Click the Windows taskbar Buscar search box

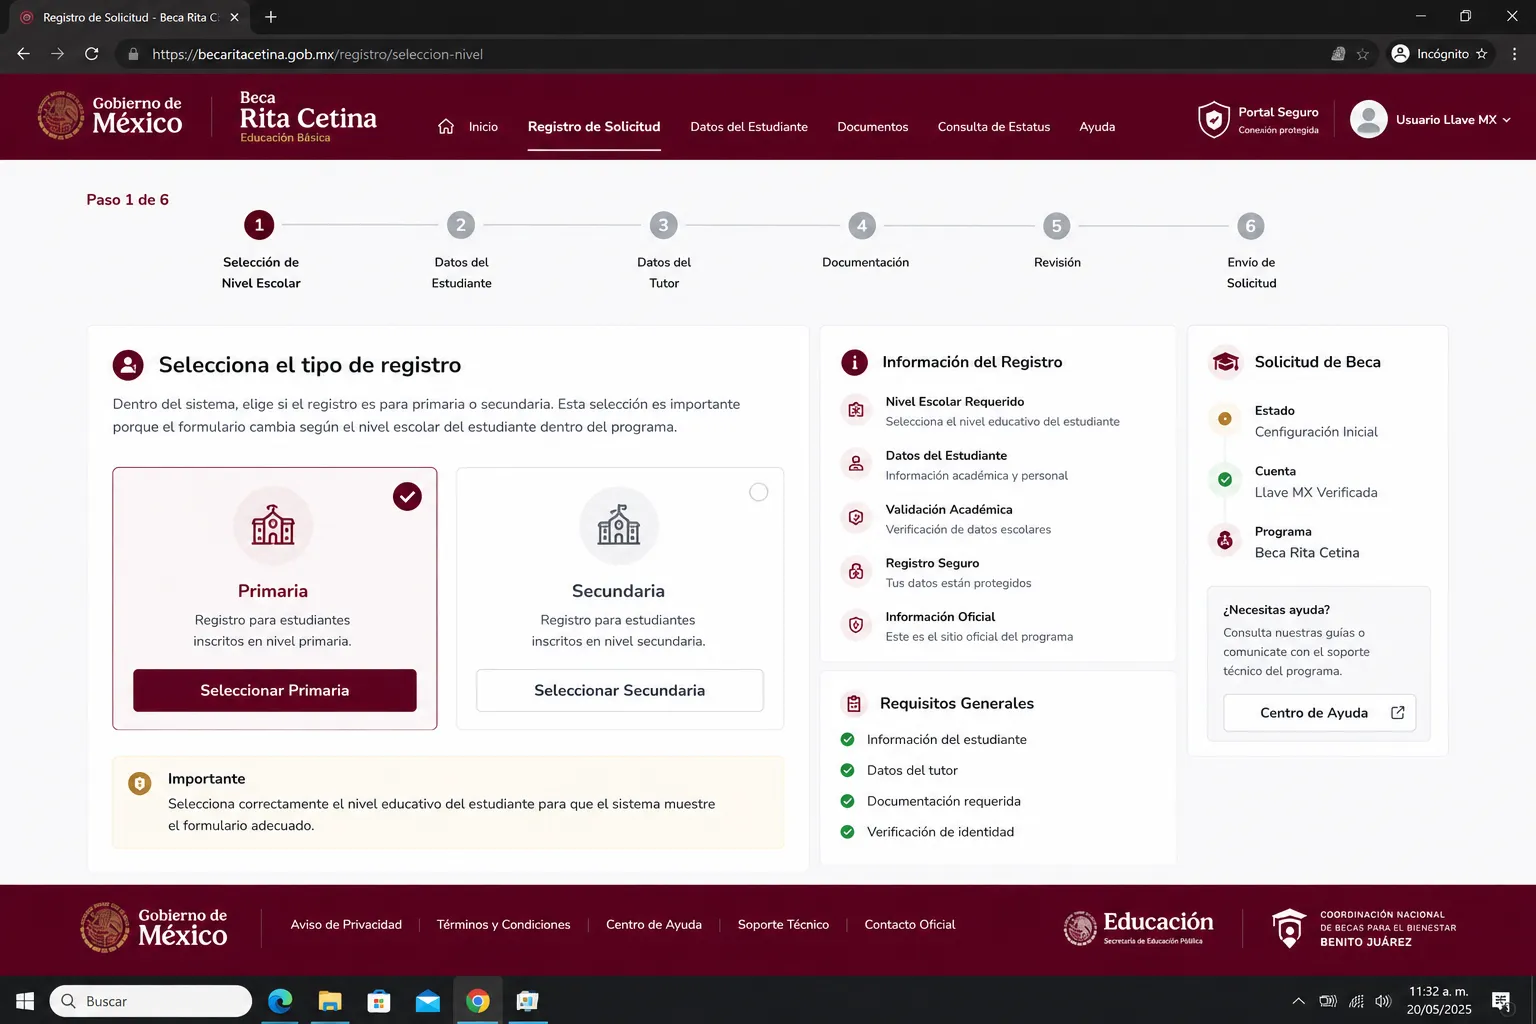(x=150, y=1001)
